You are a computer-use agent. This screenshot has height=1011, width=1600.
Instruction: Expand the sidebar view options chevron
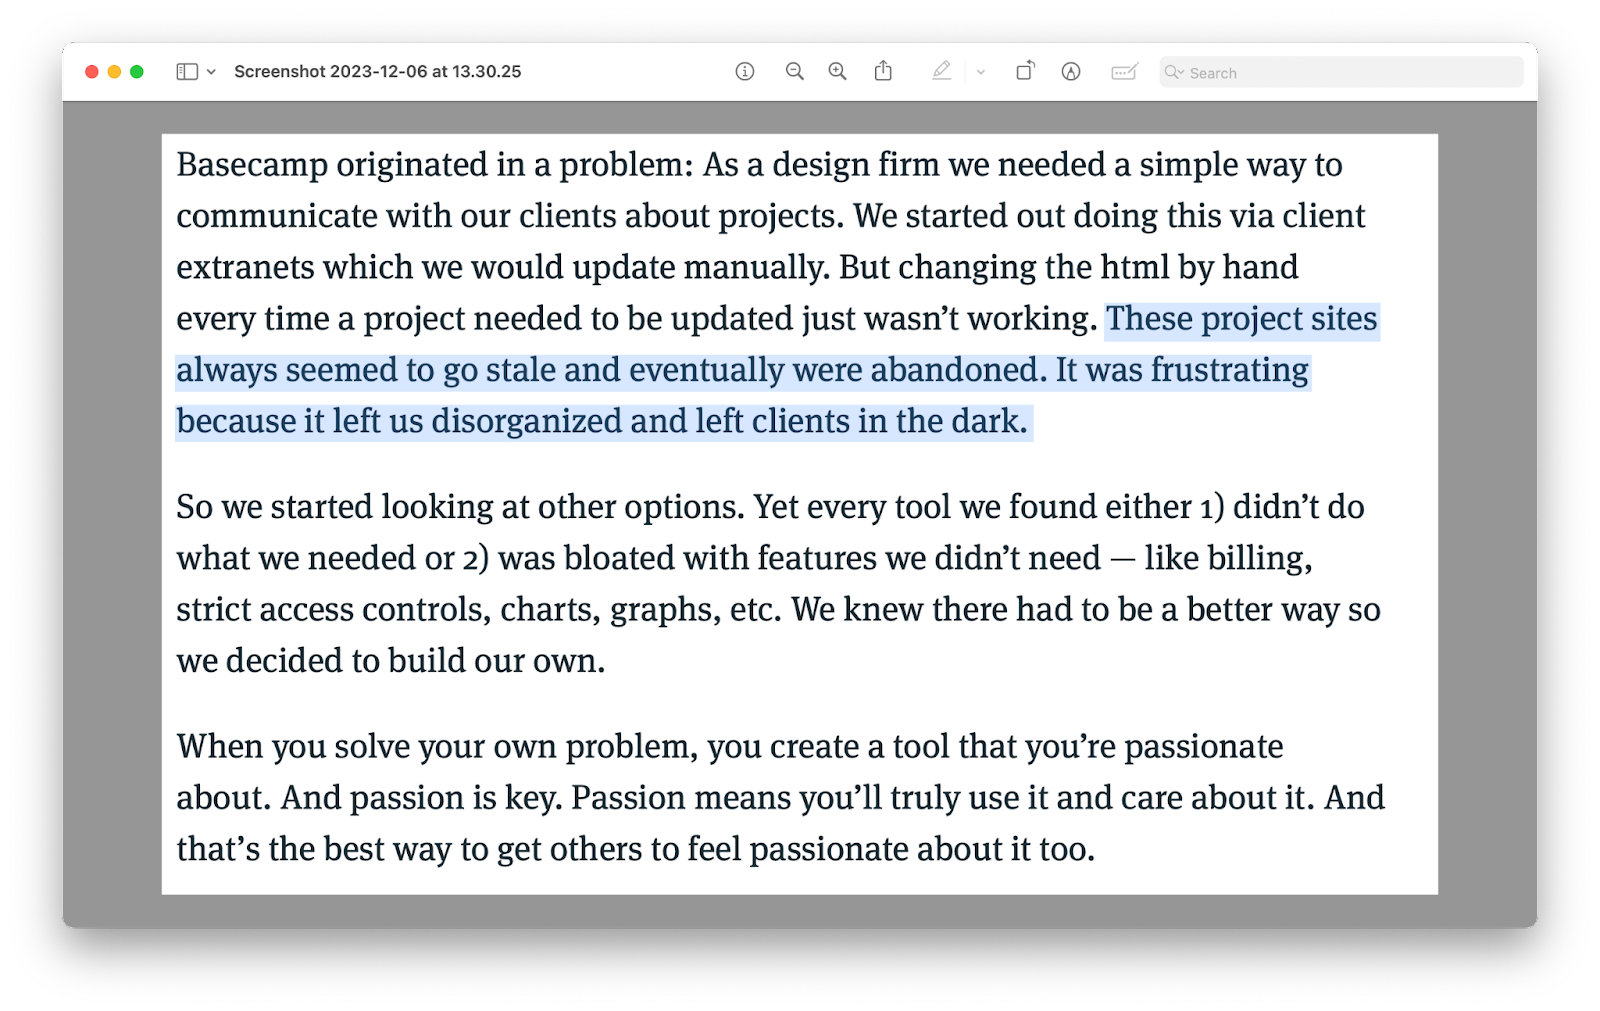(210, 71)
